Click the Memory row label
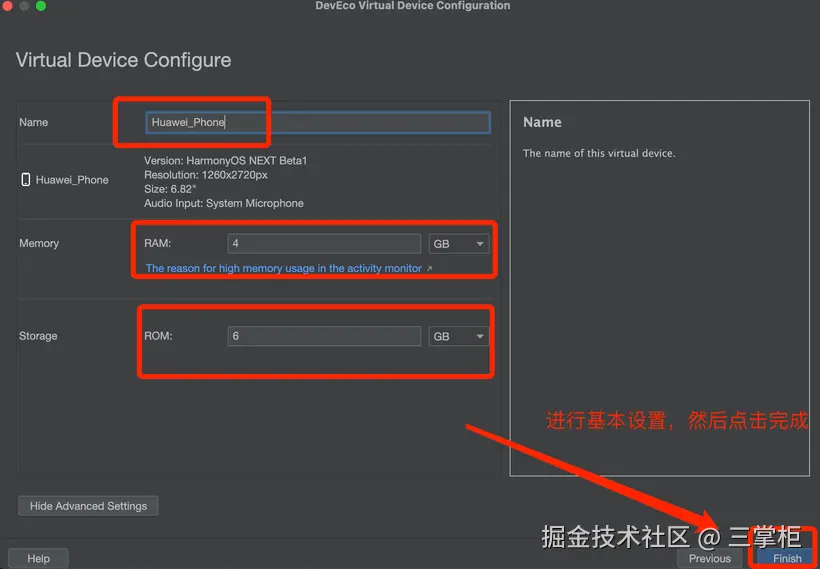Screen dimensions: 820x569 click(39, 243)
